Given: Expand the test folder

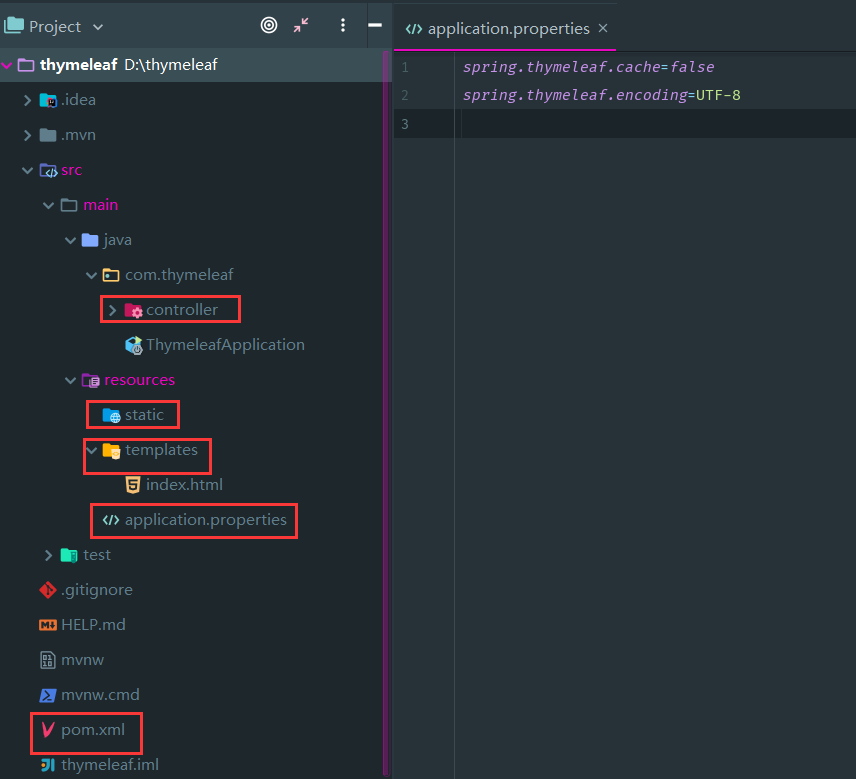Looking at the screenshot, I should tap(48, 555).
